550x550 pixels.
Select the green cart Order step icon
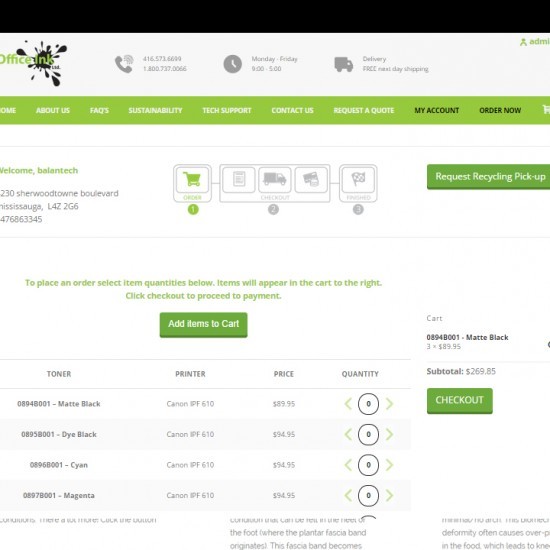click(192, 180)
